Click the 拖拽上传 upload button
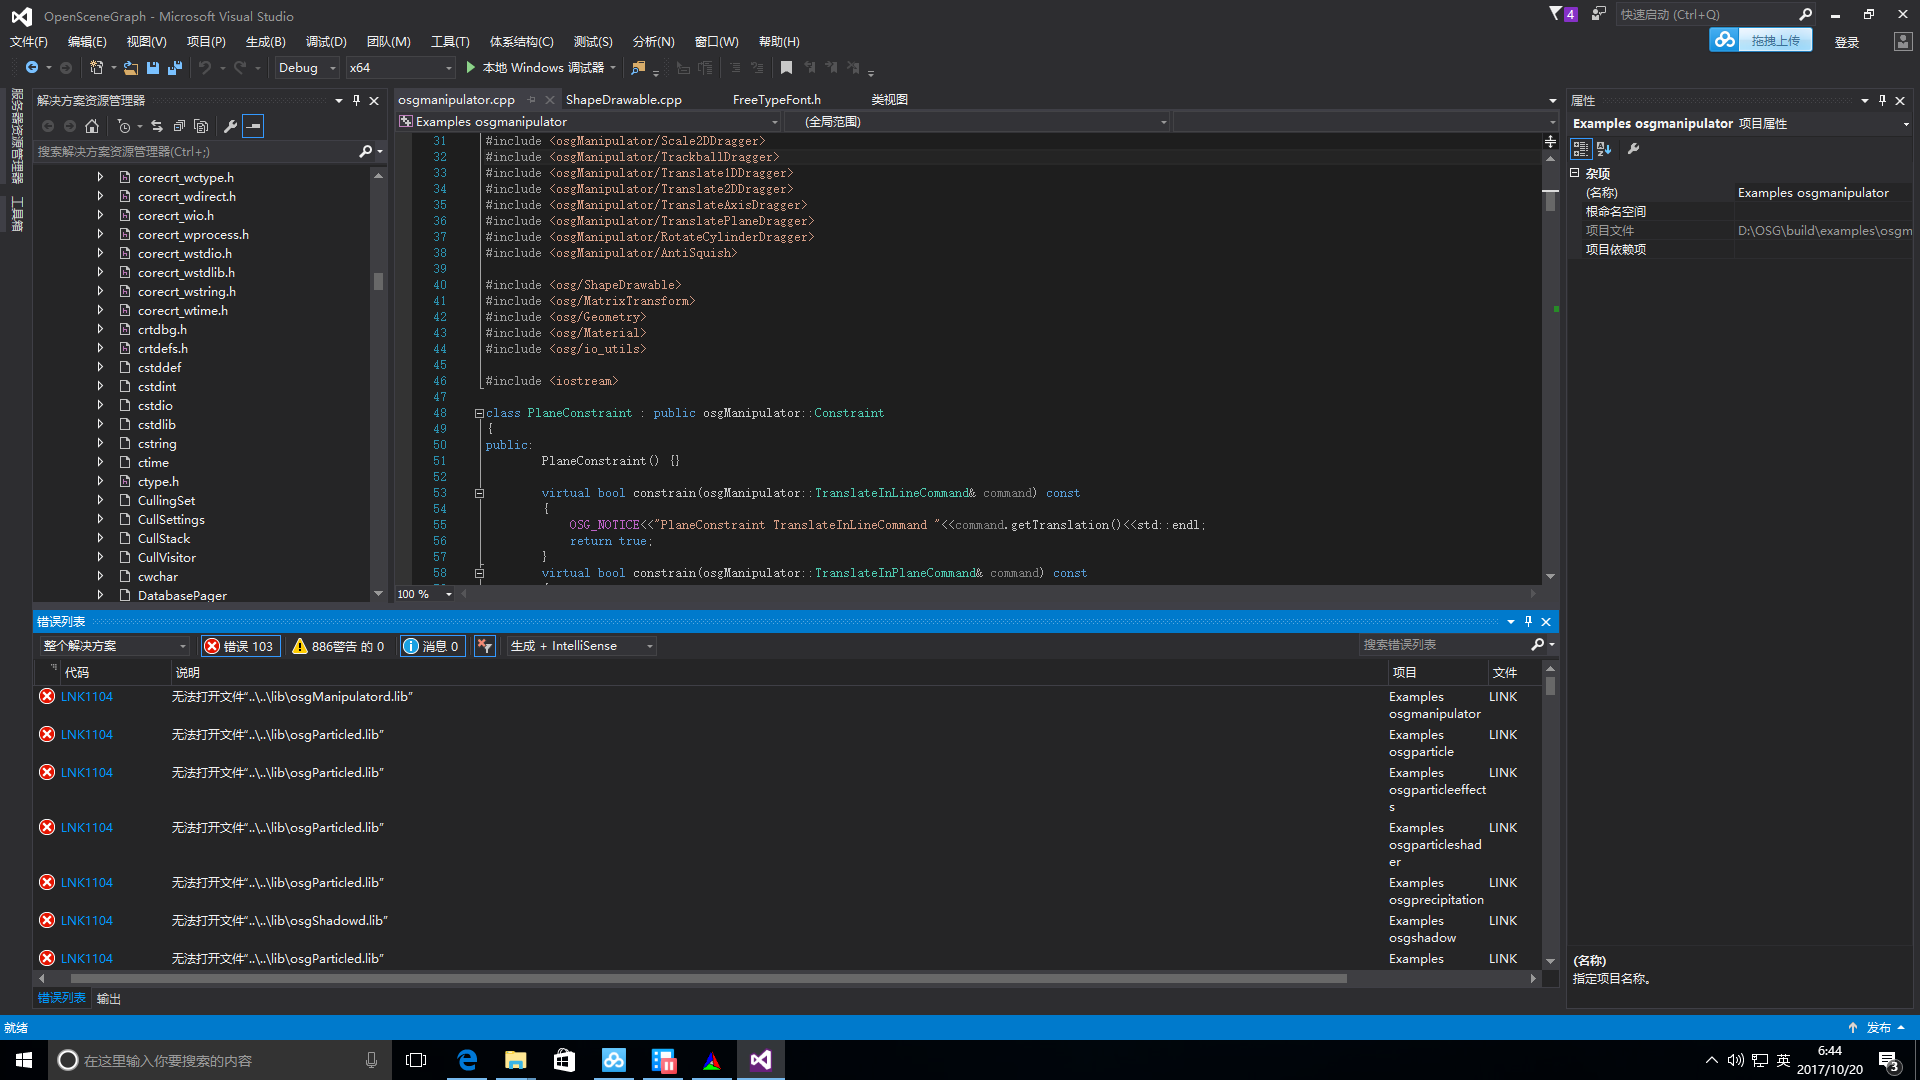This screenshot has width=1920, height=1080. (1775, 40)
